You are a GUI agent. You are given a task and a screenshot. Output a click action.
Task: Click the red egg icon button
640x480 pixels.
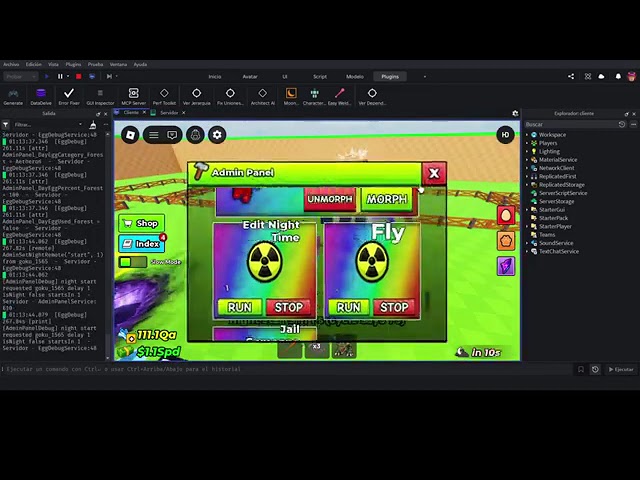click(x=506, y=215)
